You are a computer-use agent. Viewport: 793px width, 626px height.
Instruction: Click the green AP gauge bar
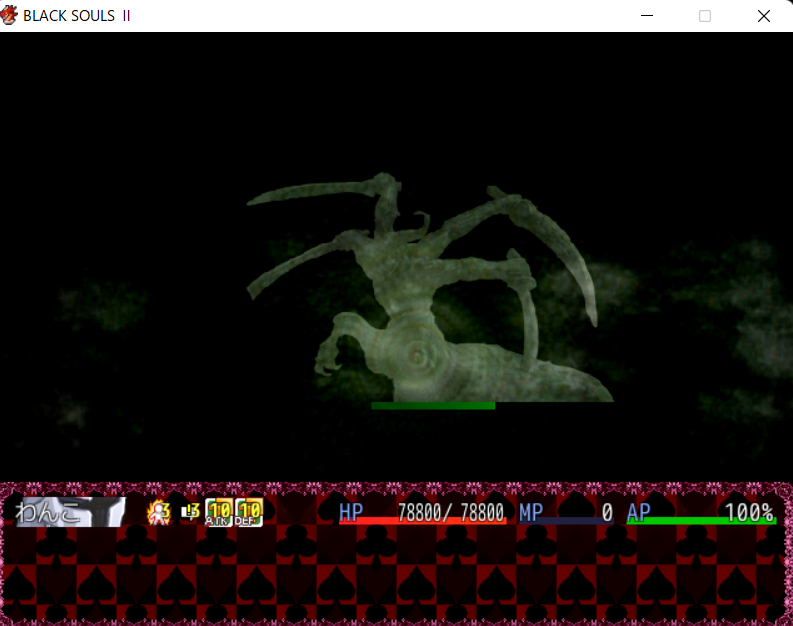point(701,520)
